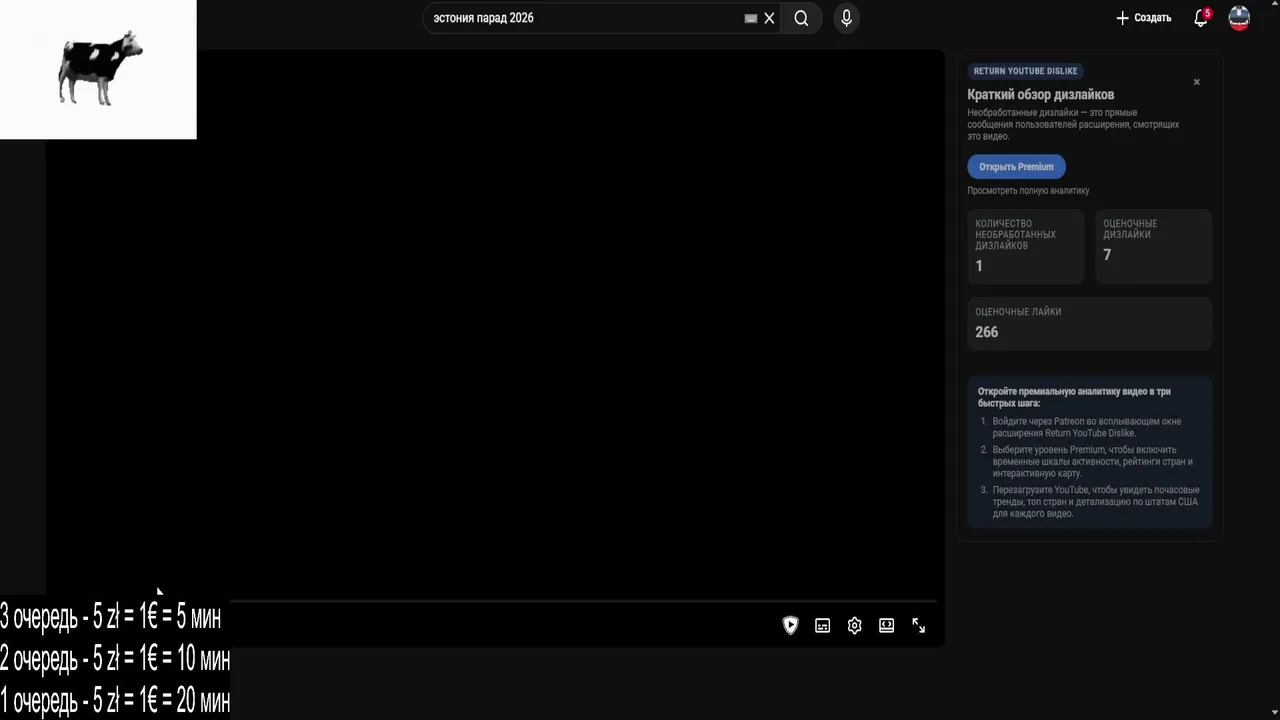1280x720 pixels.
Task: Open the player settings gear
Action: tap(854, 625)
